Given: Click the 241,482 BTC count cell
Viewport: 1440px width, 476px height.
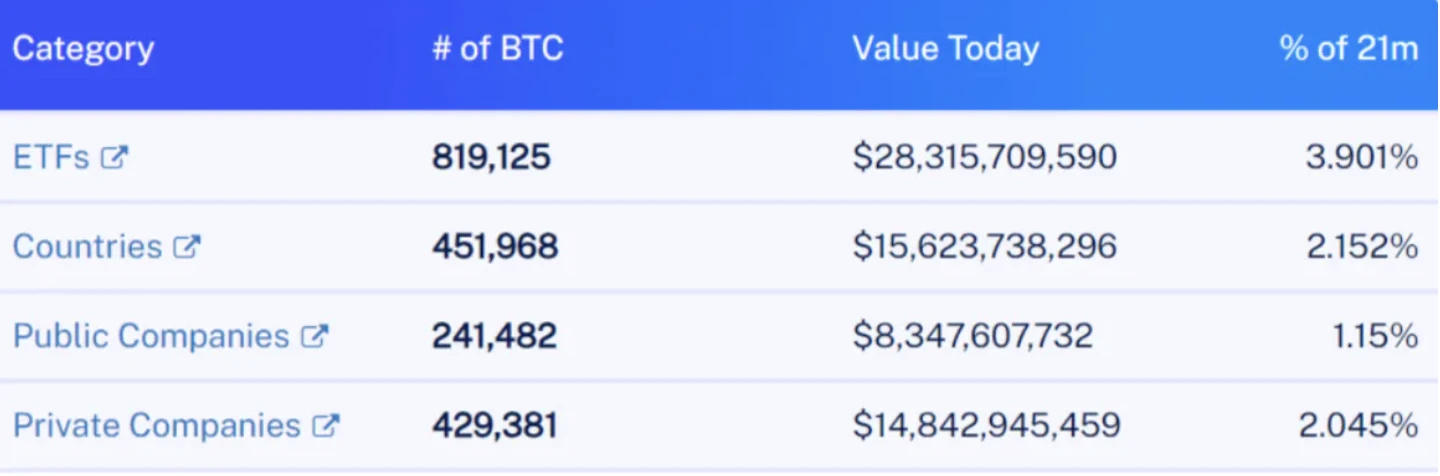Looking at the screenshot, I should tap(494, 336).
